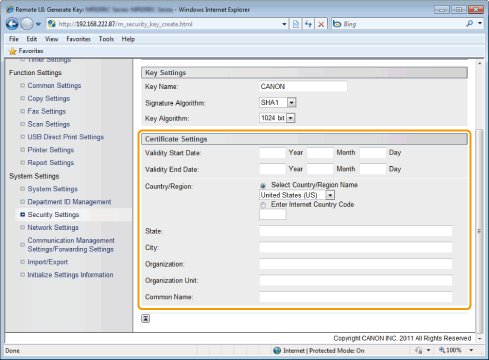Open Import/Export link
The image size is (489, 360).
pos(48,262)
